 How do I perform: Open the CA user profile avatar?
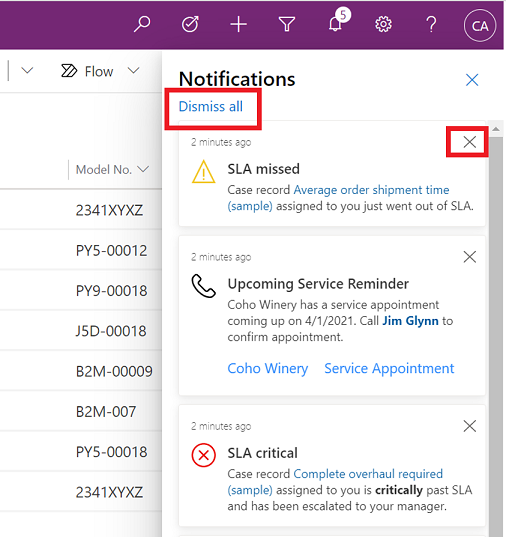480,26
